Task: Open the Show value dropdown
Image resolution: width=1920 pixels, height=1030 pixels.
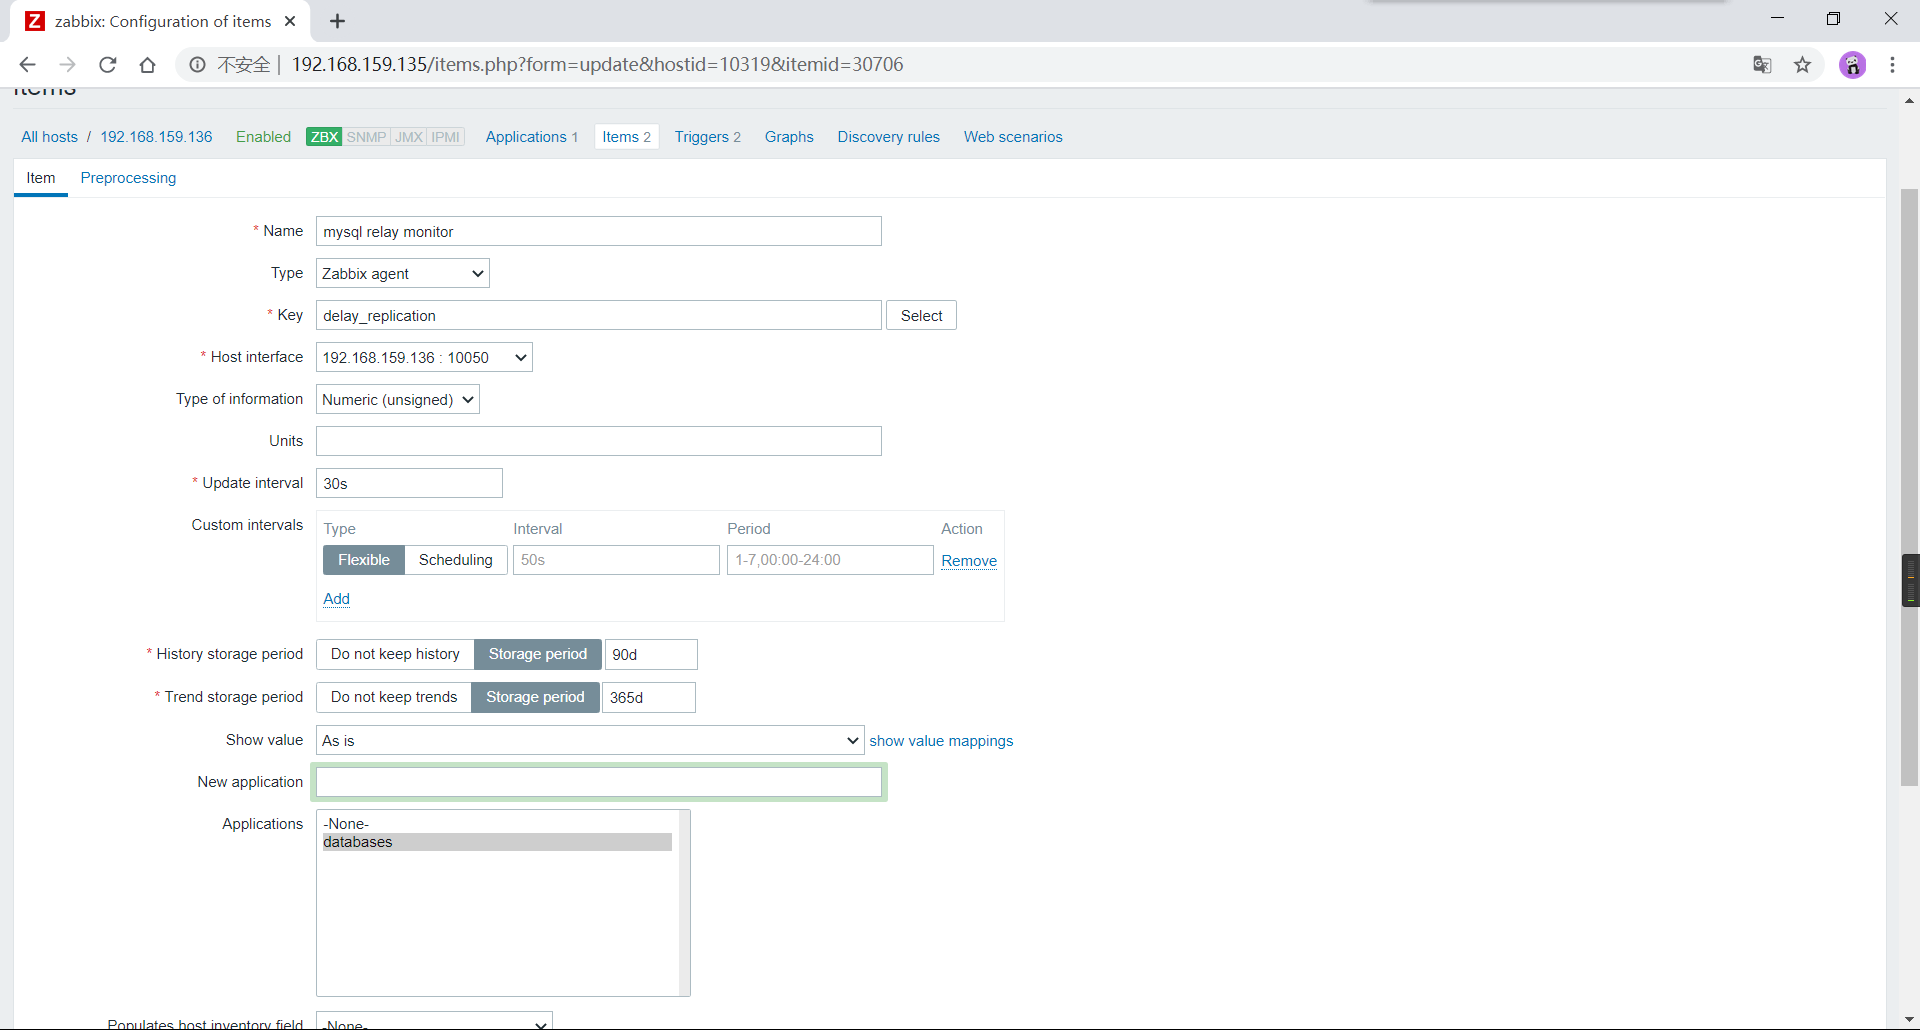Action: click(590, 741)
